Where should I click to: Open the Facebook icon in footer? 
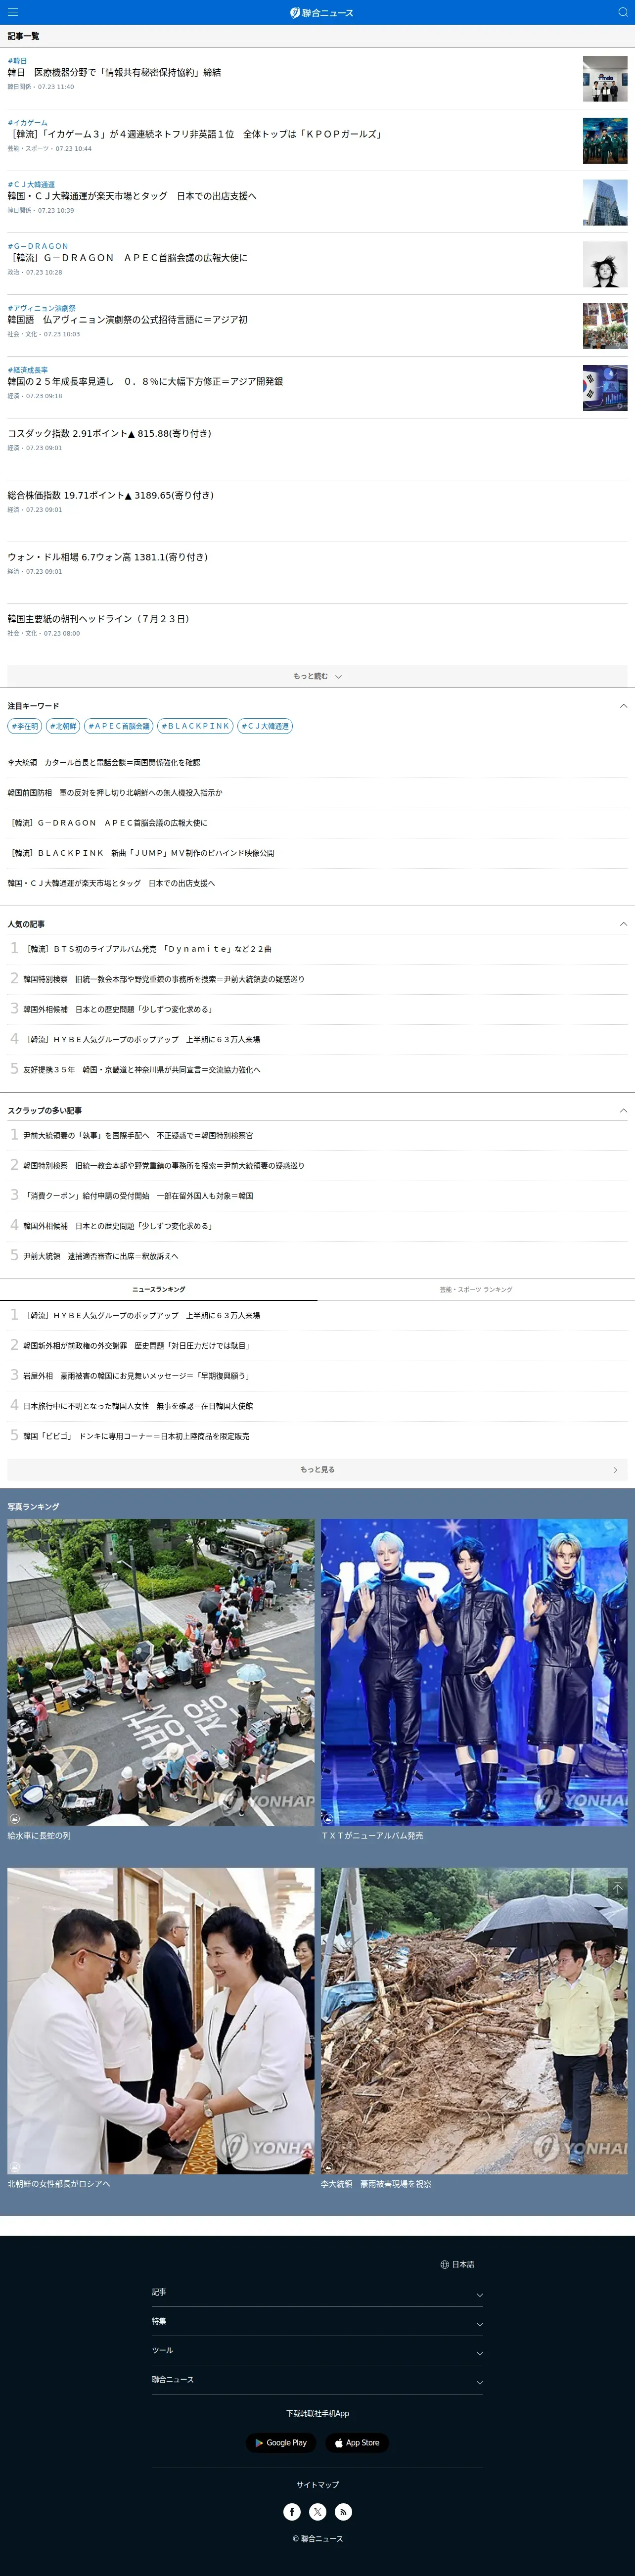coord(292,2511)
